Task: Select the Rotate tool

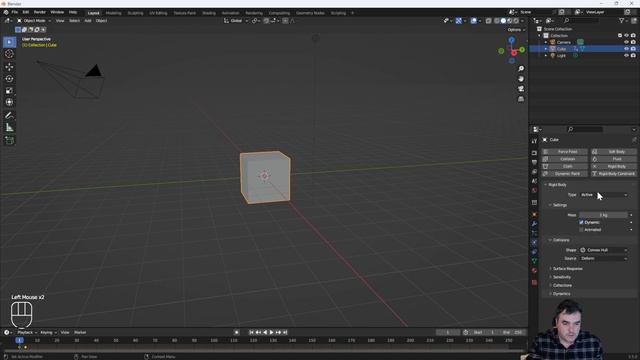Action: pos(9,79)
